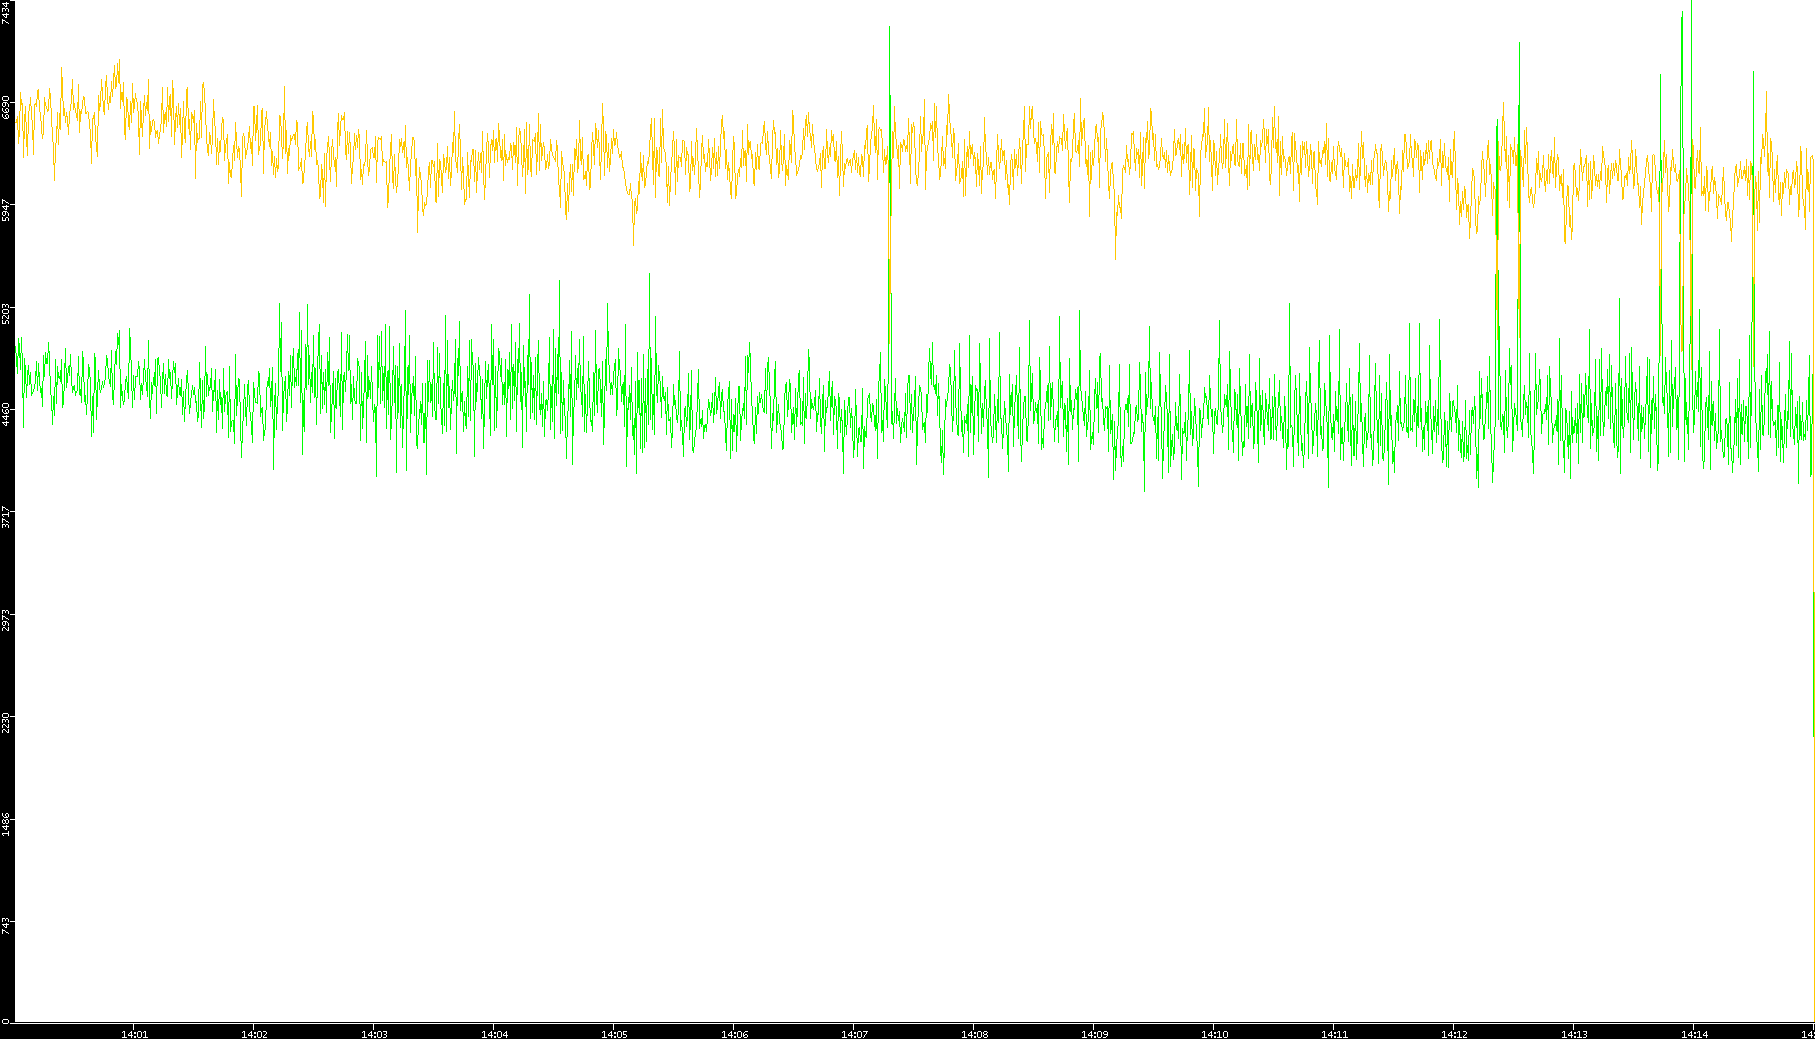Viewport: 1815px width, 1039px height.
Task: Select the 2230 value axis label
Action: (x=6, y=722)
